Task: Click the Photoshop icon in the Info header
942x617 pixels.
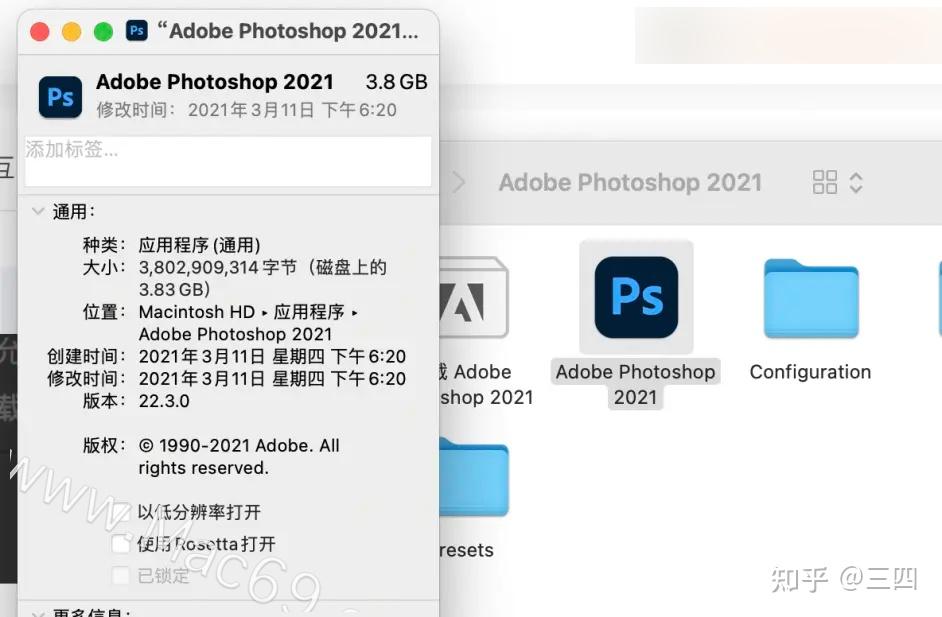Action: click(60, 96)
